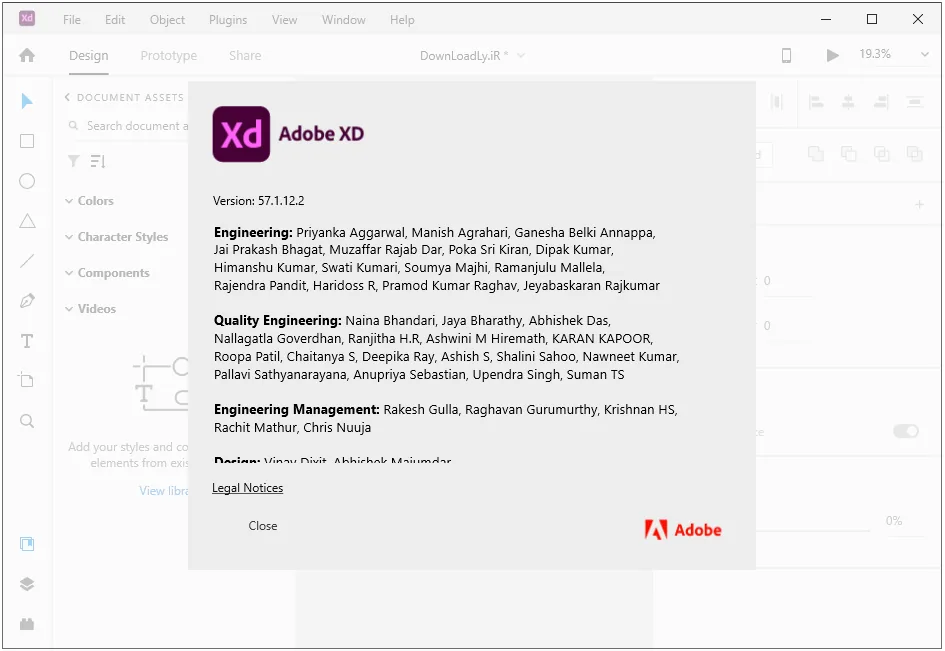This screenshot has width=945, height=651.
Task: Open the Plugins panel icon
Action: pos(27,624)
